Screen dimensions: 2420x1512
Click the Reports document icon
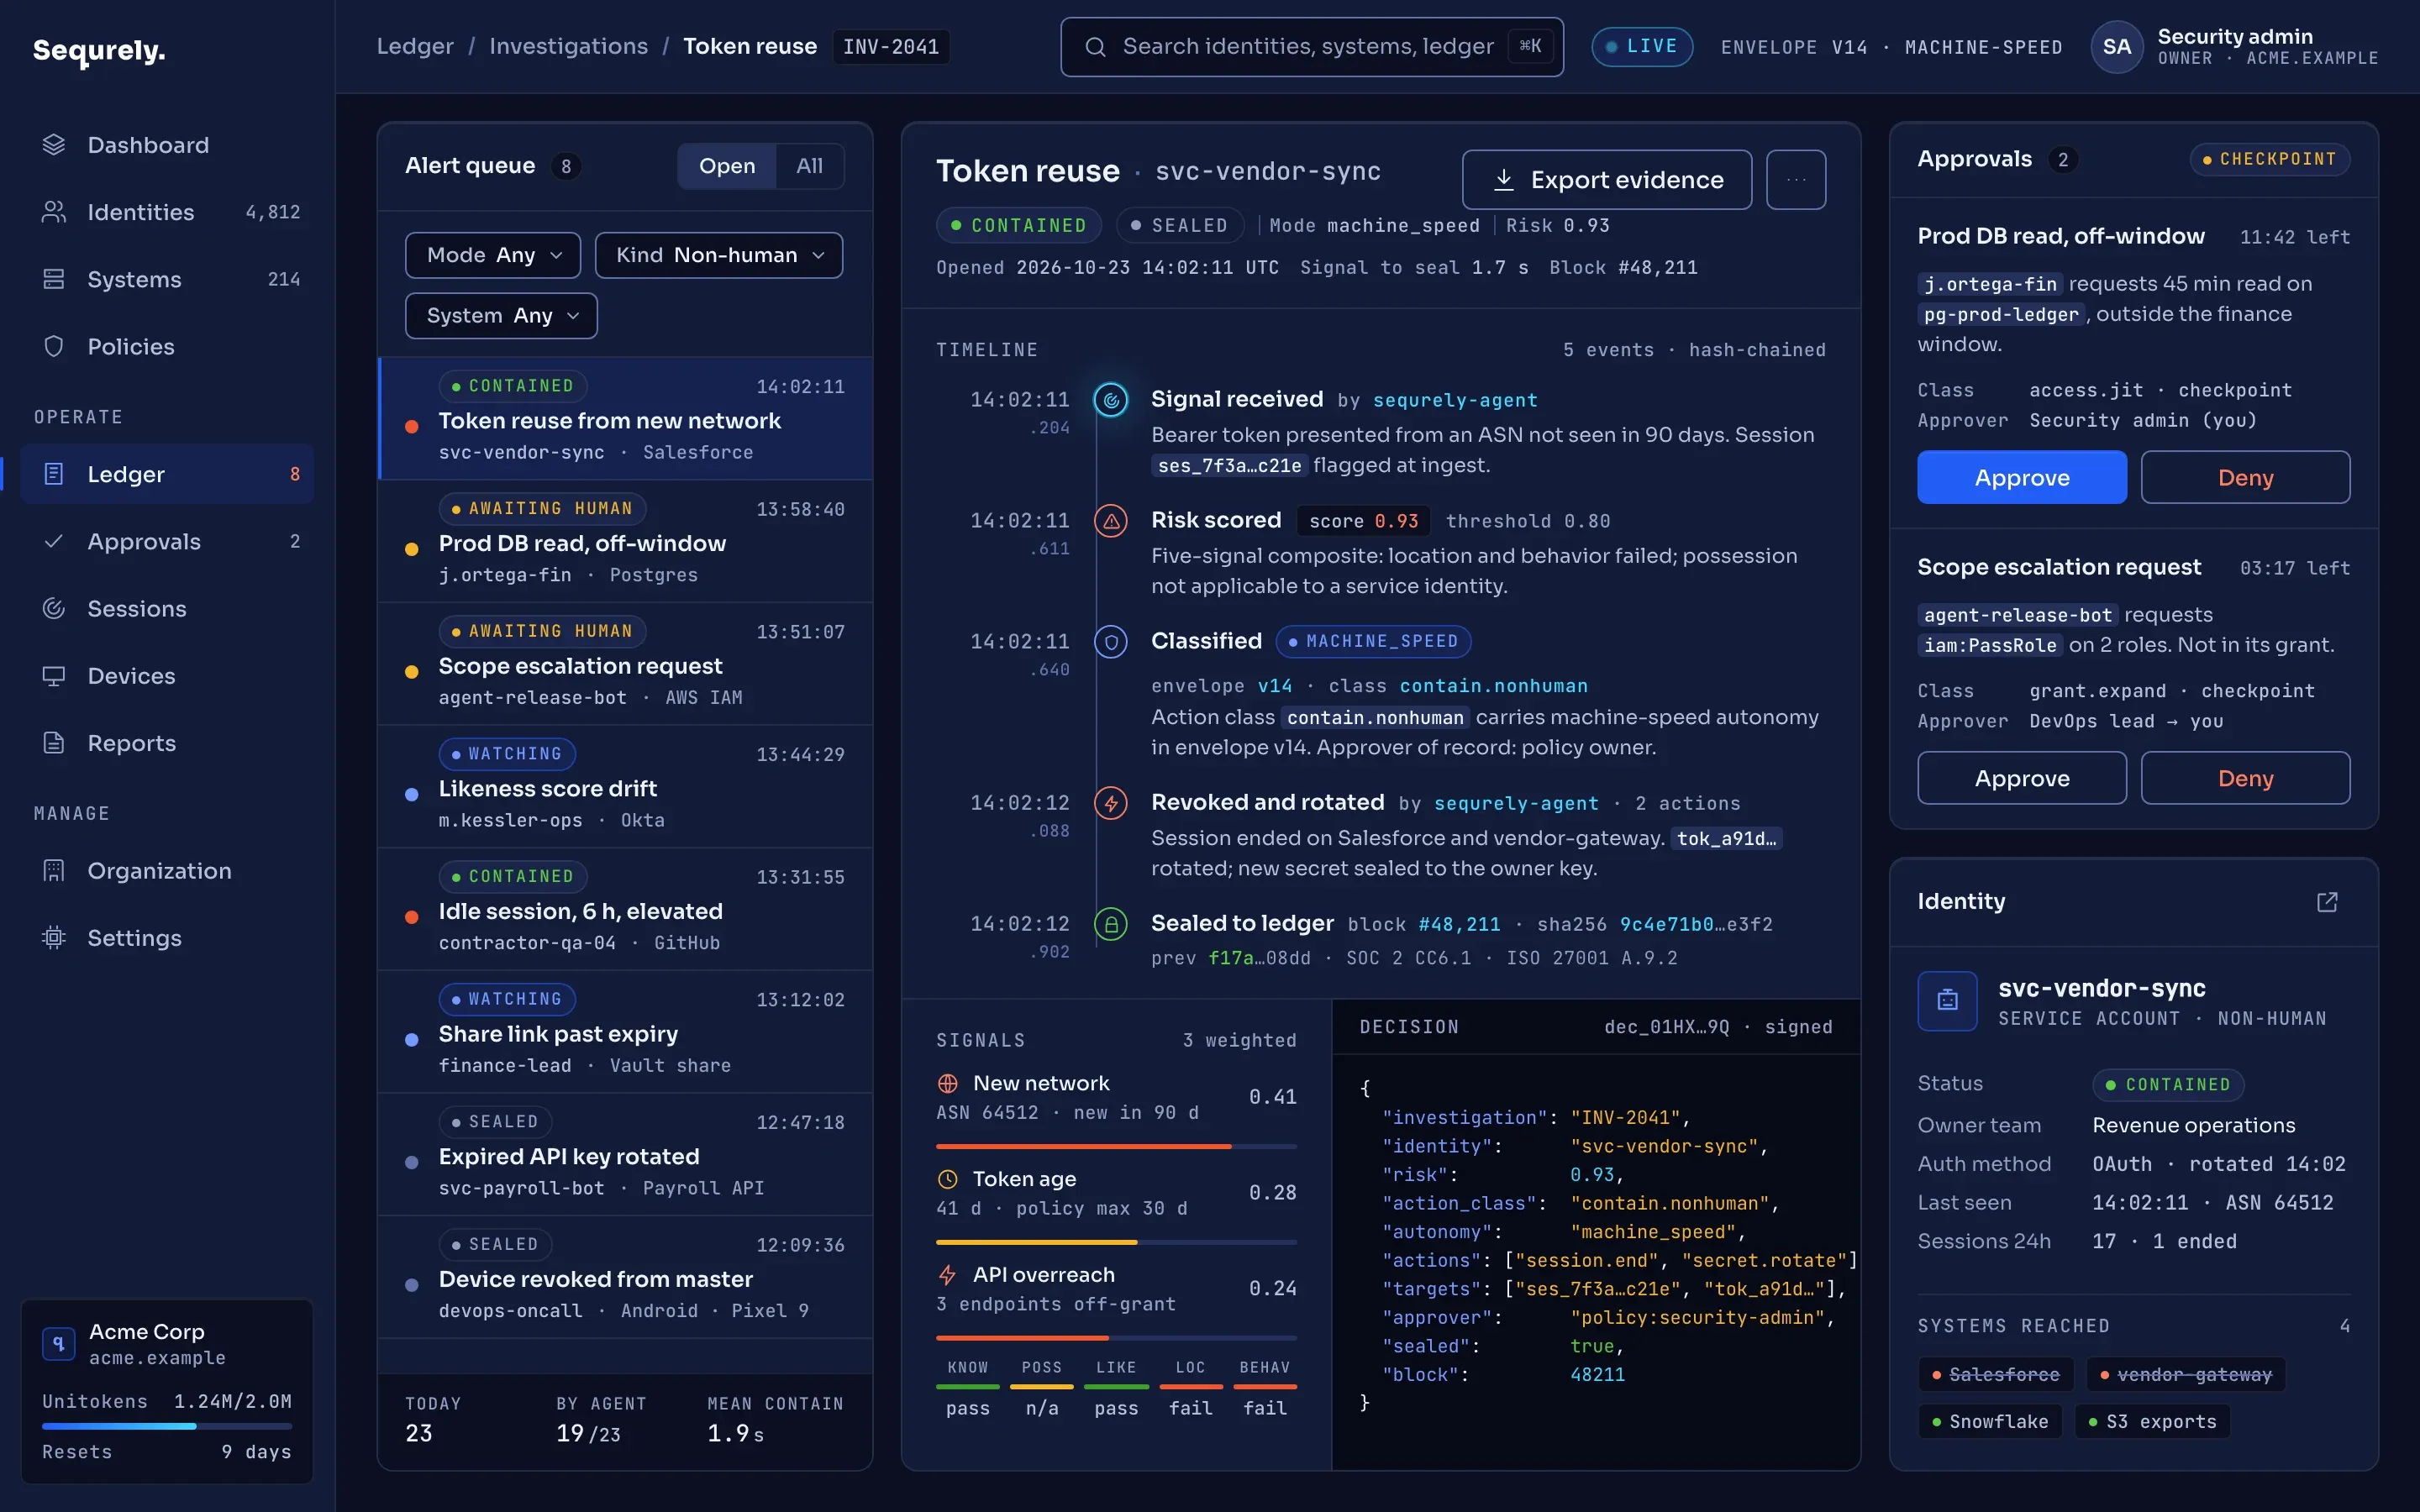click(x=54, y=742)
